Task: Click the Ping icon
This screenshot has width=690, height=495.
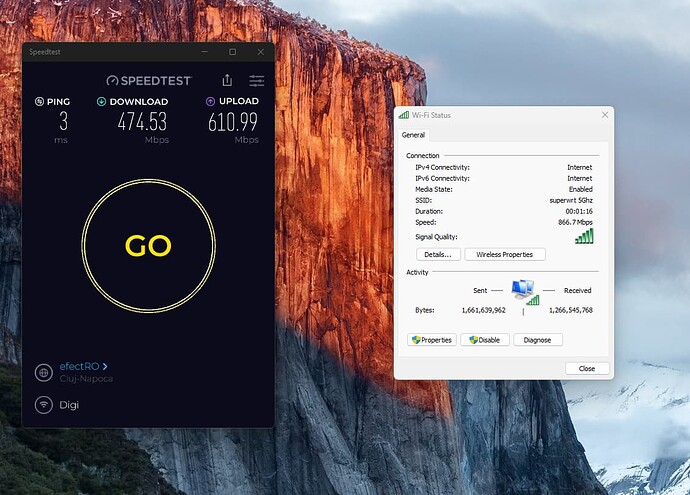Action: coord(39,102)
